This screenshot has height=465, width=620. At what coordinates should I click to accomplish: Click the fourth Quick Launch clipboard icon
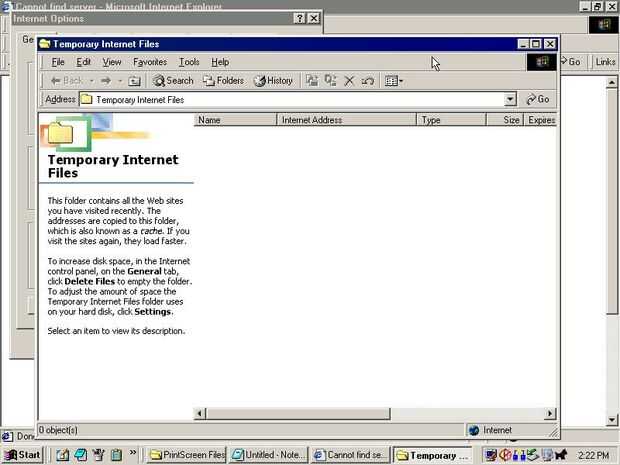[116, 455]
